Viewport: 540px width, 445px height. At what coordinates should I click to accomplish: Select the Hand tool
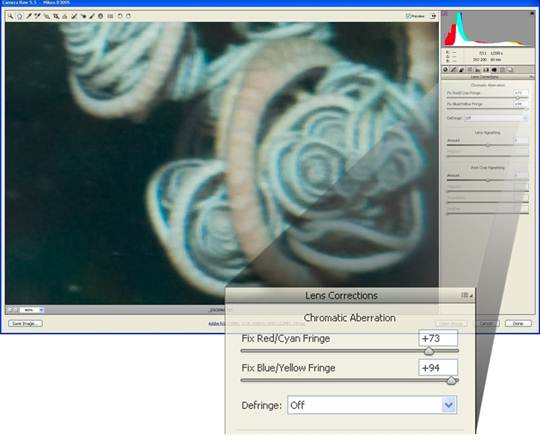pos(19,16)
